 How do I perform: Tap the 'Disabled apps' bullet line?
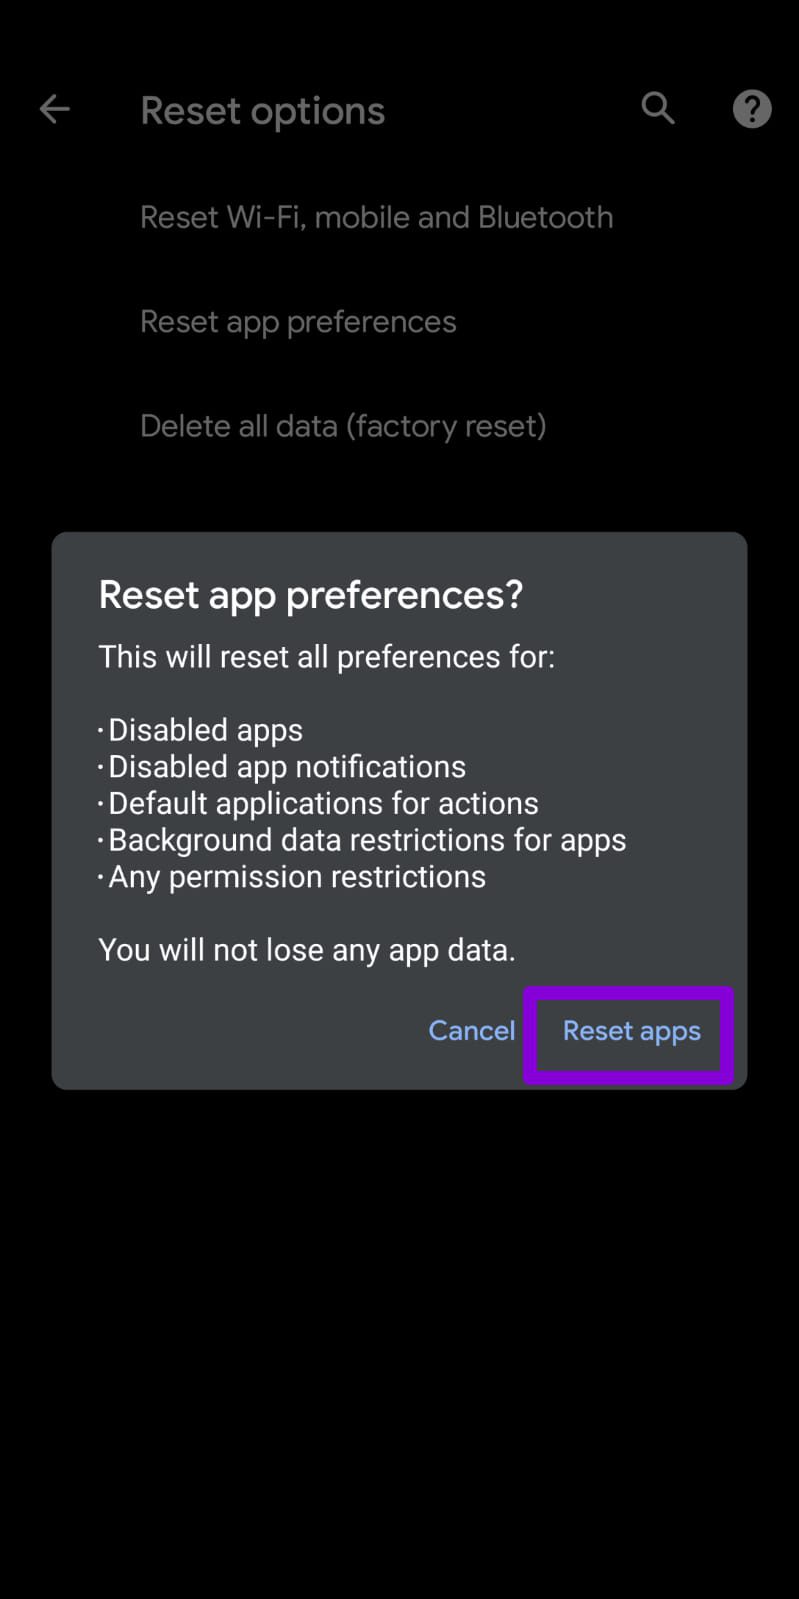[x=205, y=730]
